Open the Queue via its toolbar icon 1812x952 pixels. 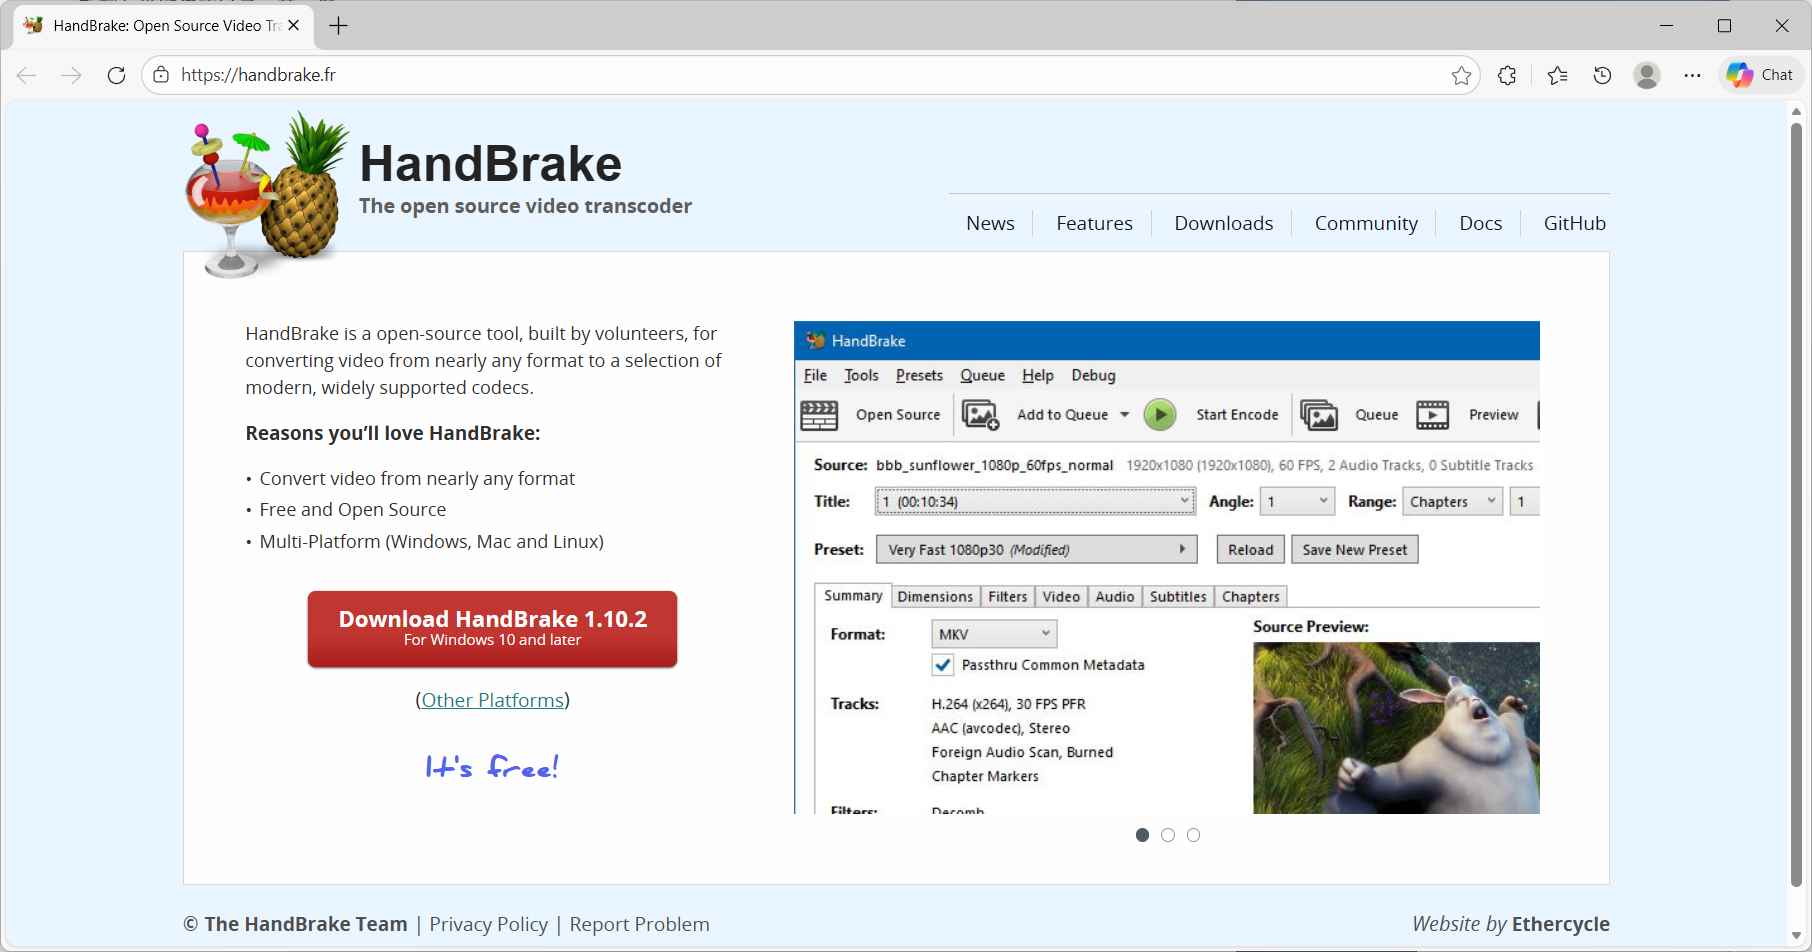coord(1319,414)
